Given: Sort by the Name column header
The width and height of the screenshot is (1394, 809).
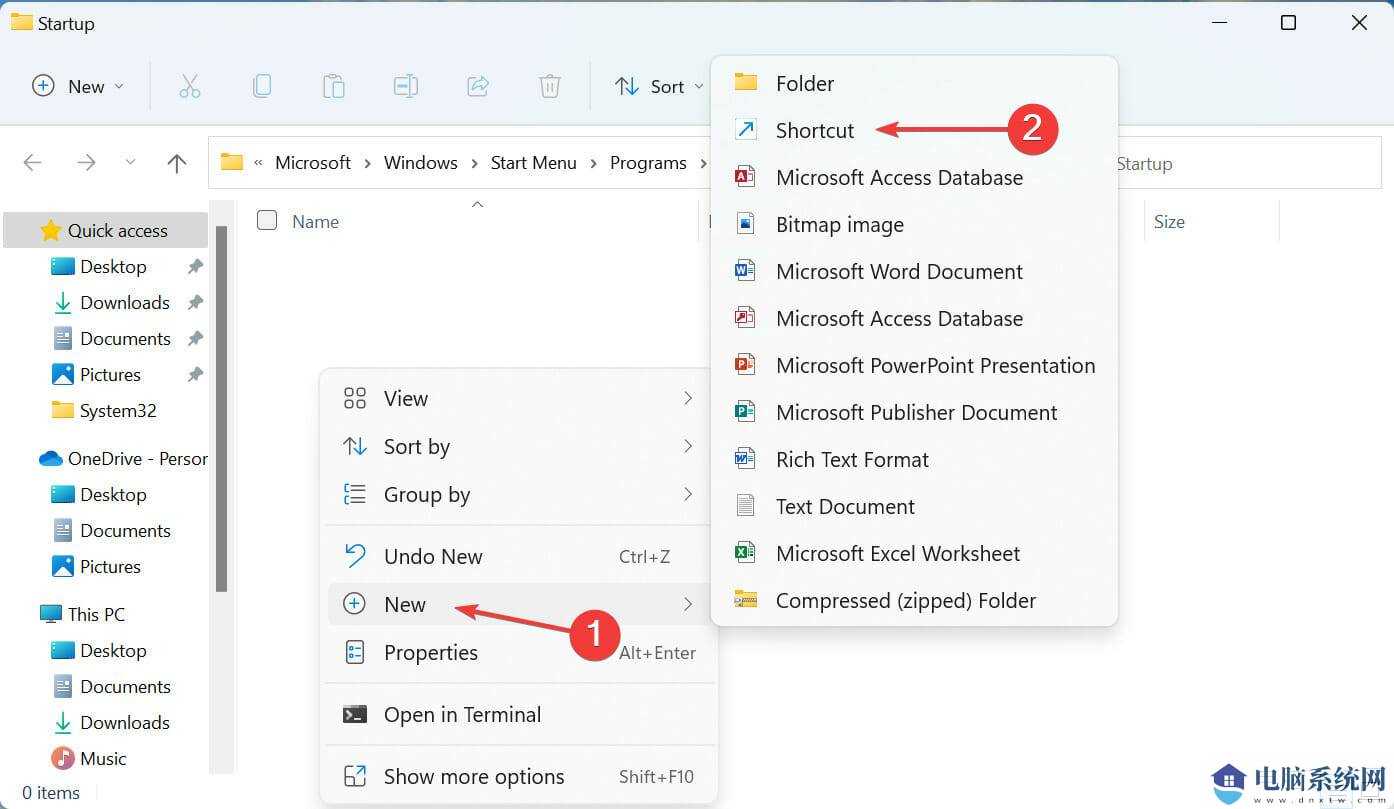Looking at the screenshot, I should click(x=315, y=222).
